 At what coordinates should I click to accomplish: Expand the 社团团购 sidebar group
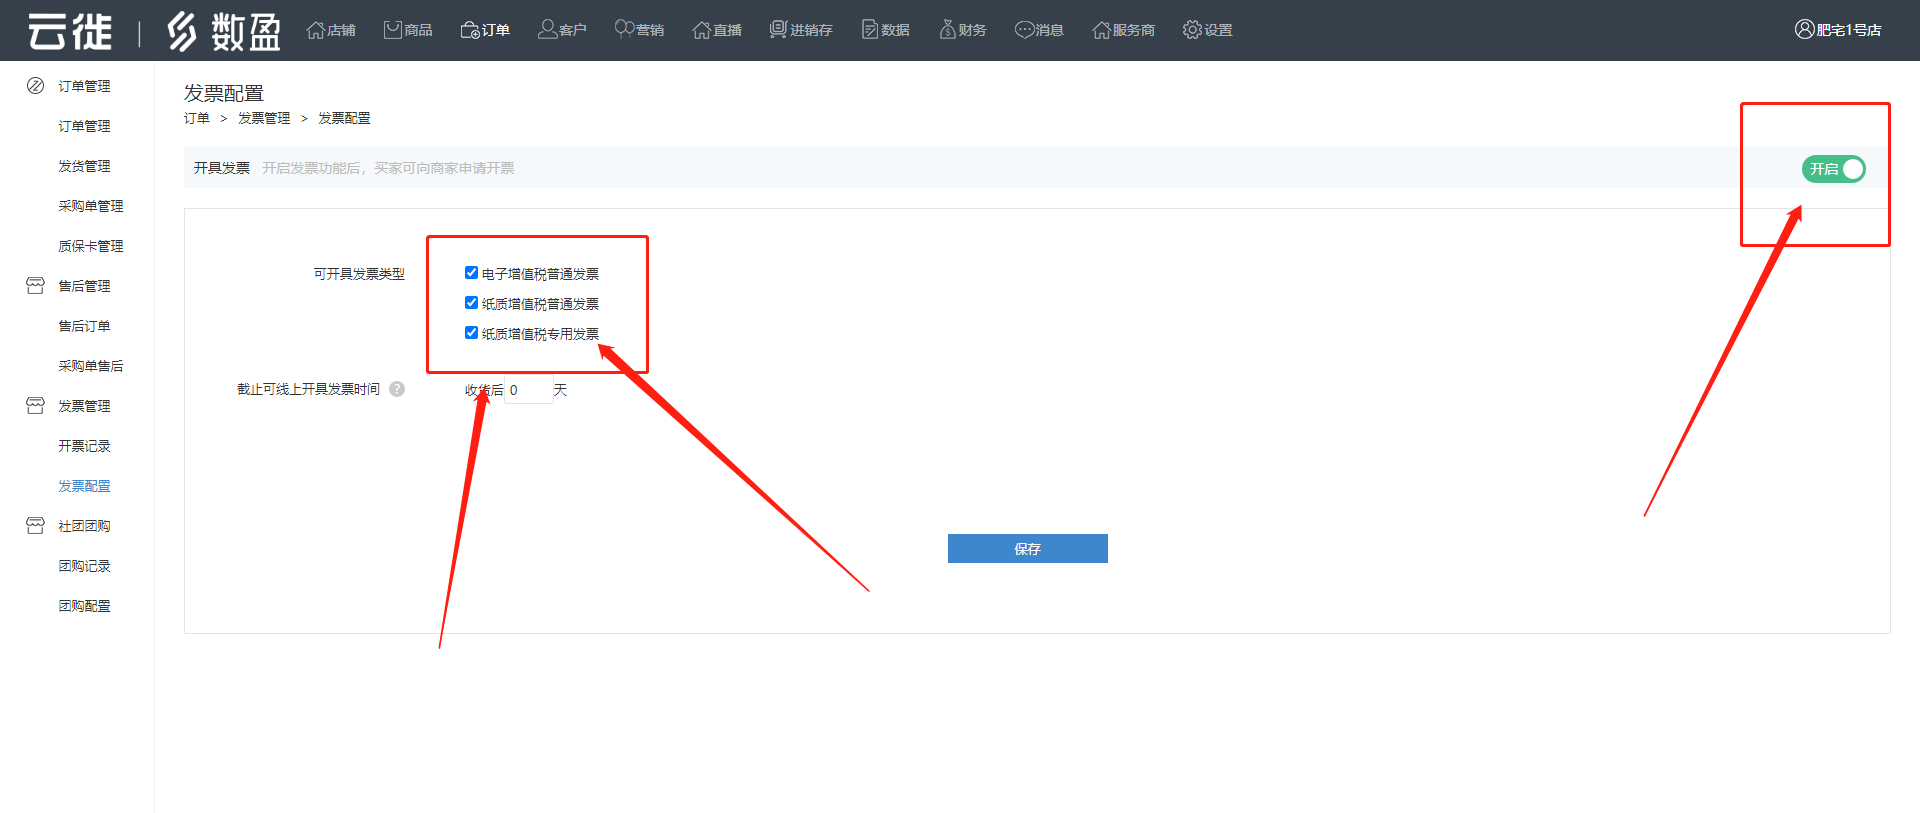(x=84, y=526)
